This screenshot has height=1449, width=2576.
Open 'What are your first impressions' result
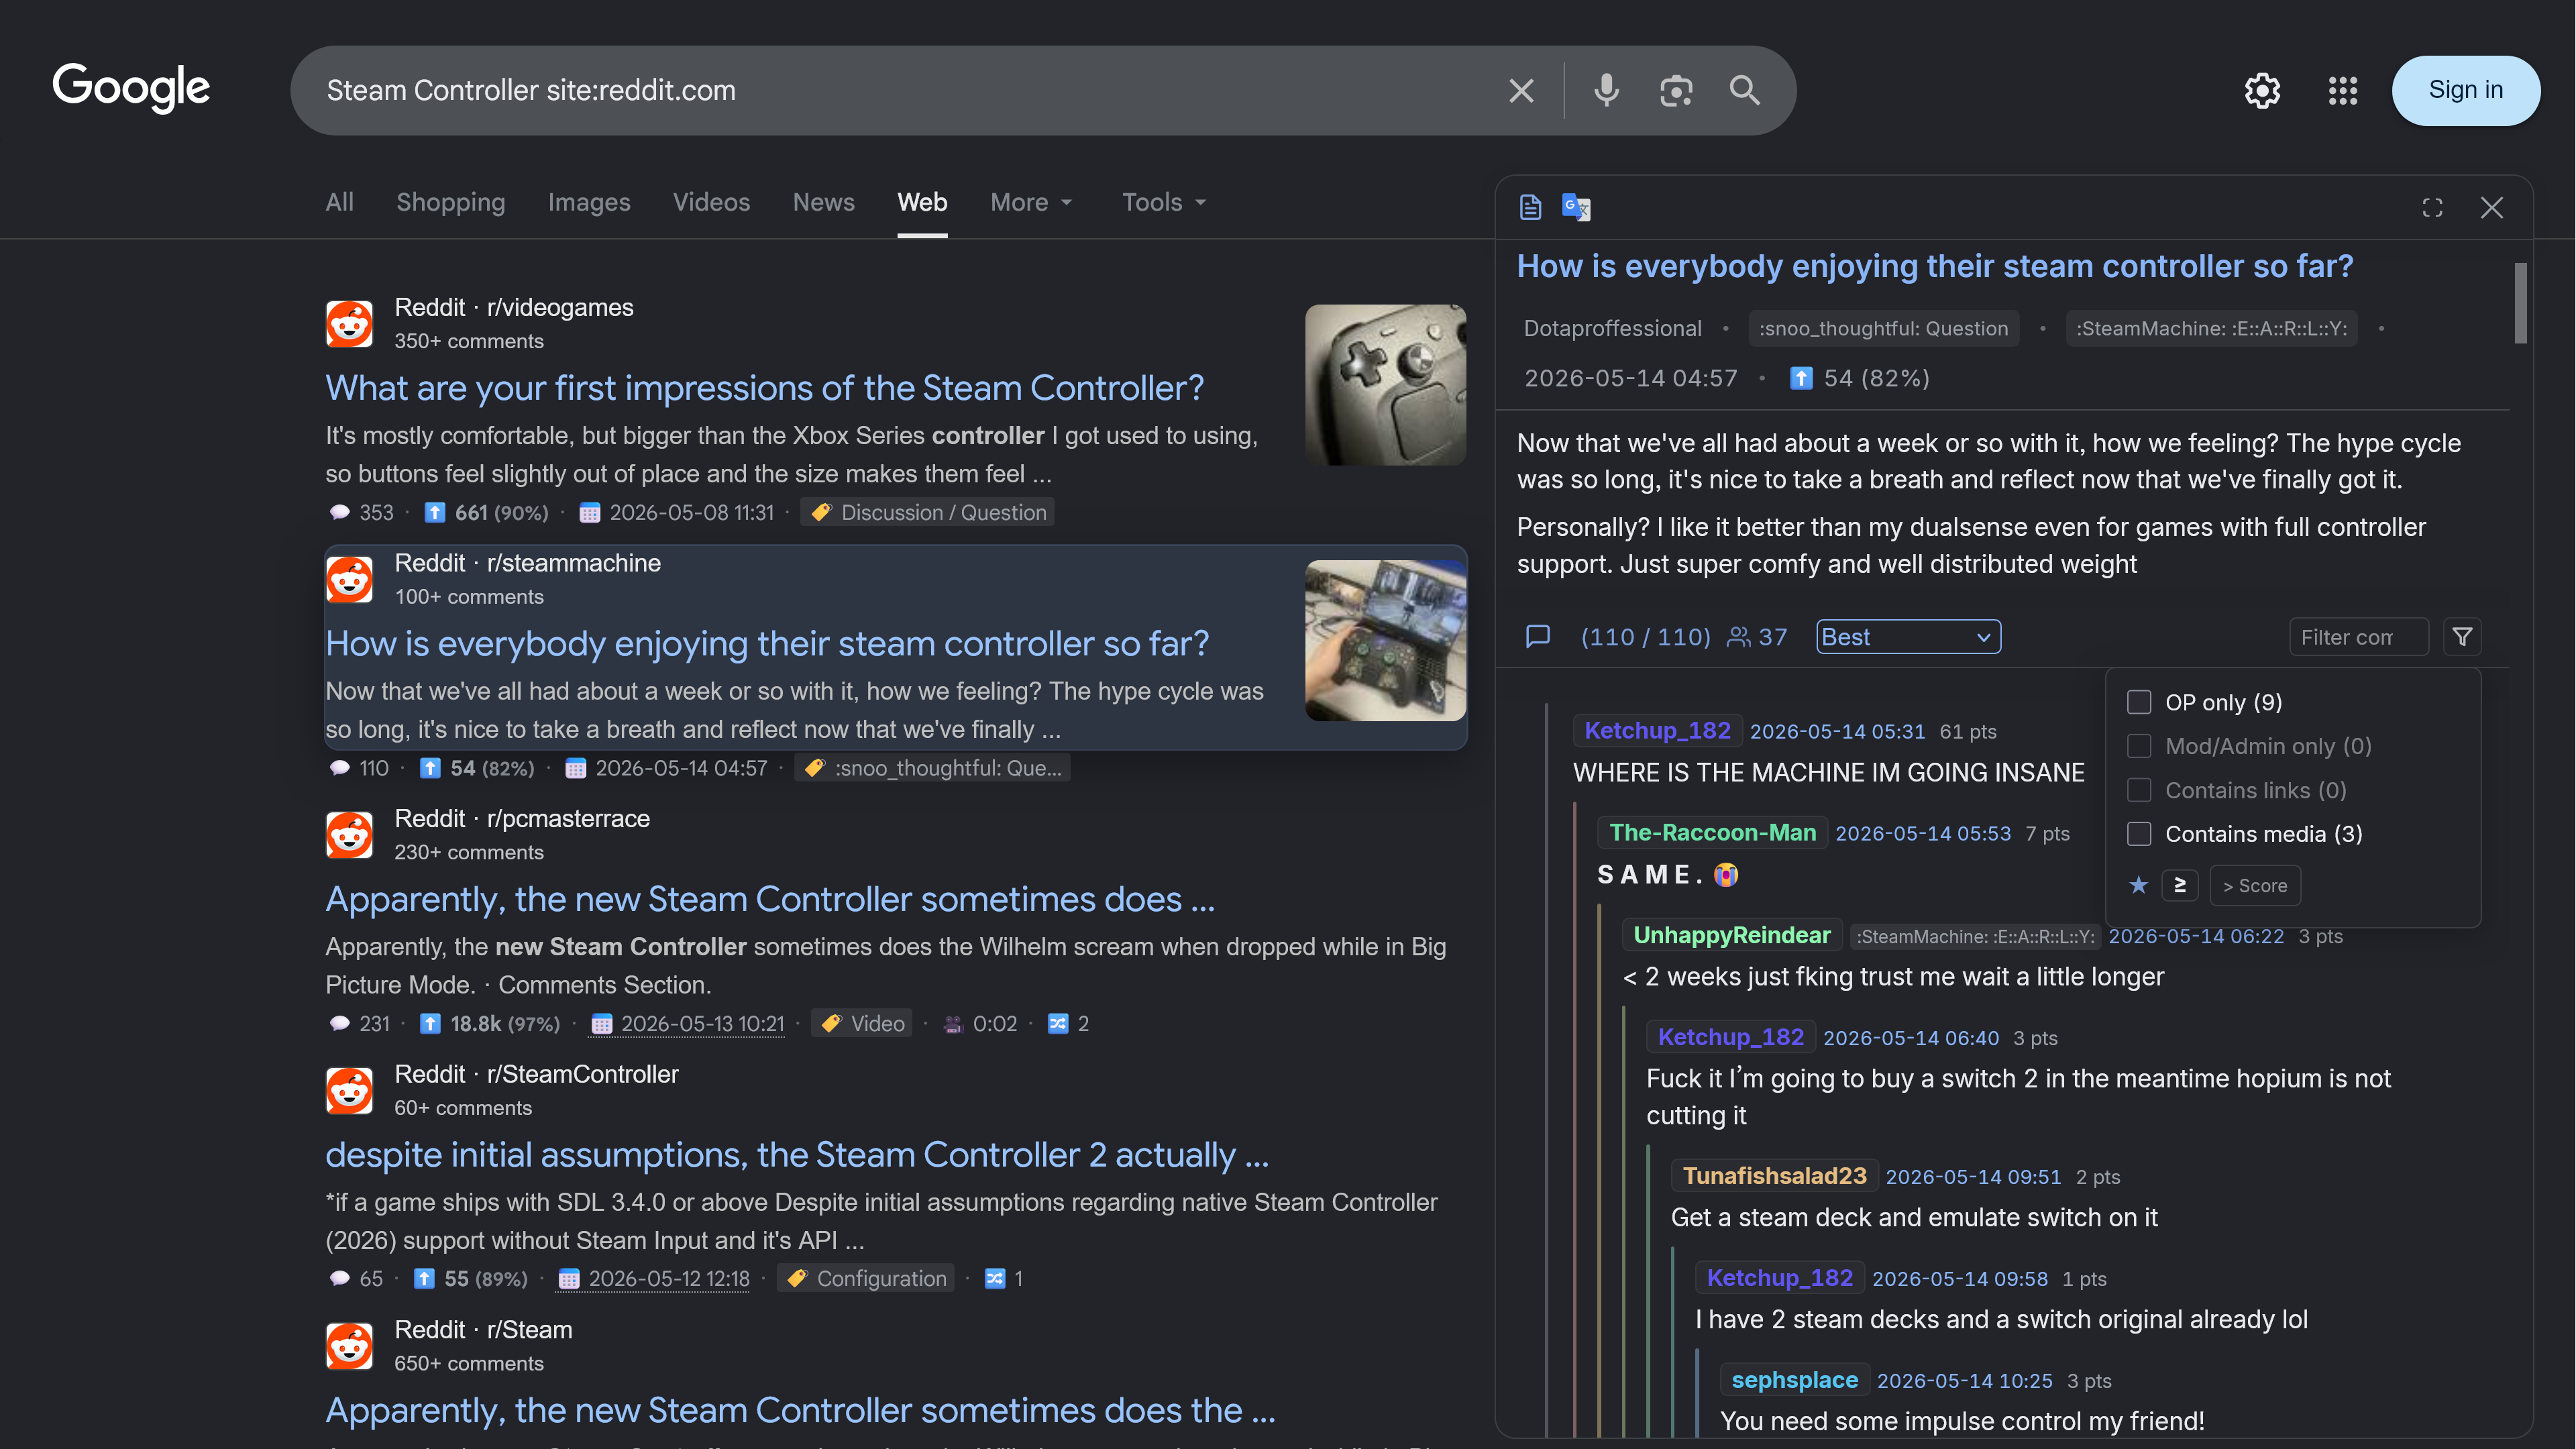(x=765, y=388)
